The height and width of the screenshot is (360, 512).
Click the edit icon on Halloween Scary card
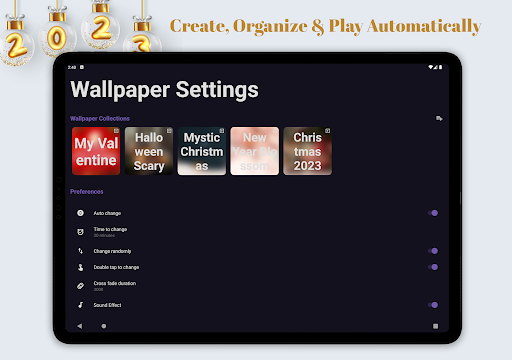pyautogui.click(x=169, y=131)
